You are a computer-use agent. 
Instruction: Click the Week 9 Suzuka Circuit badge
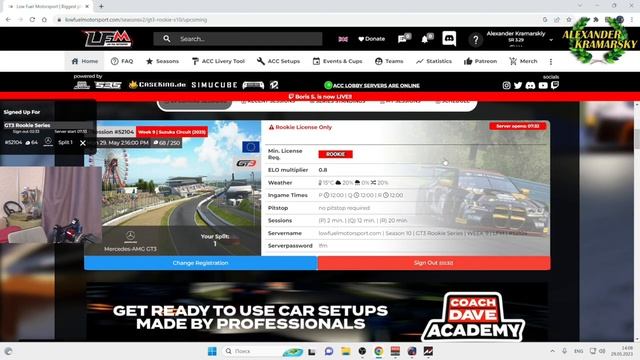tap(172, 132)
